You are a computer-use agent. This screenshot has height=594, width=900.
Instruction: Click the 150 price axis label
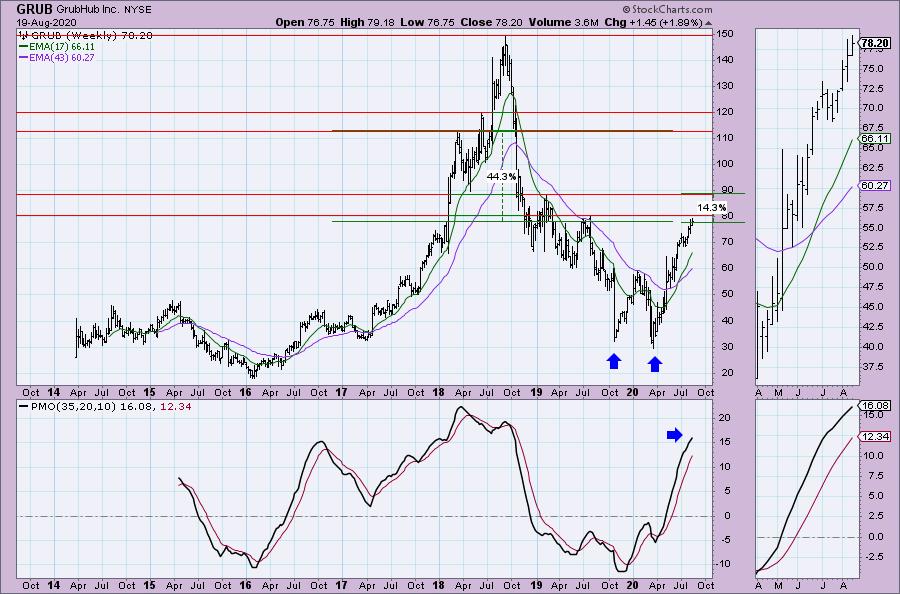pyautogui.click(x=725, y=34)
